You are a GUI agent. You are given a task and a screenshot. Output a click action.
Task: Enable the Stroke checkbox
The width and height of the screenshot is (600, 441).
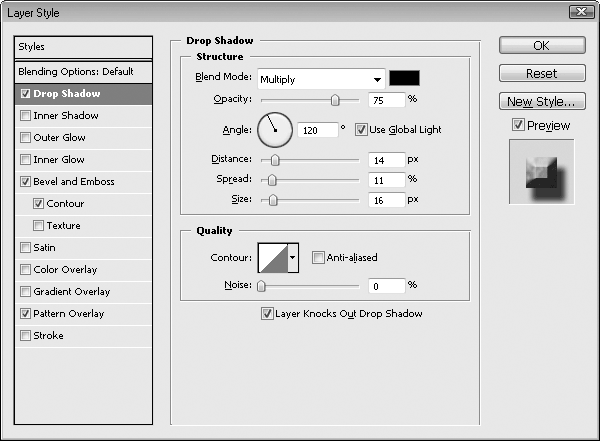pos(25,336)
